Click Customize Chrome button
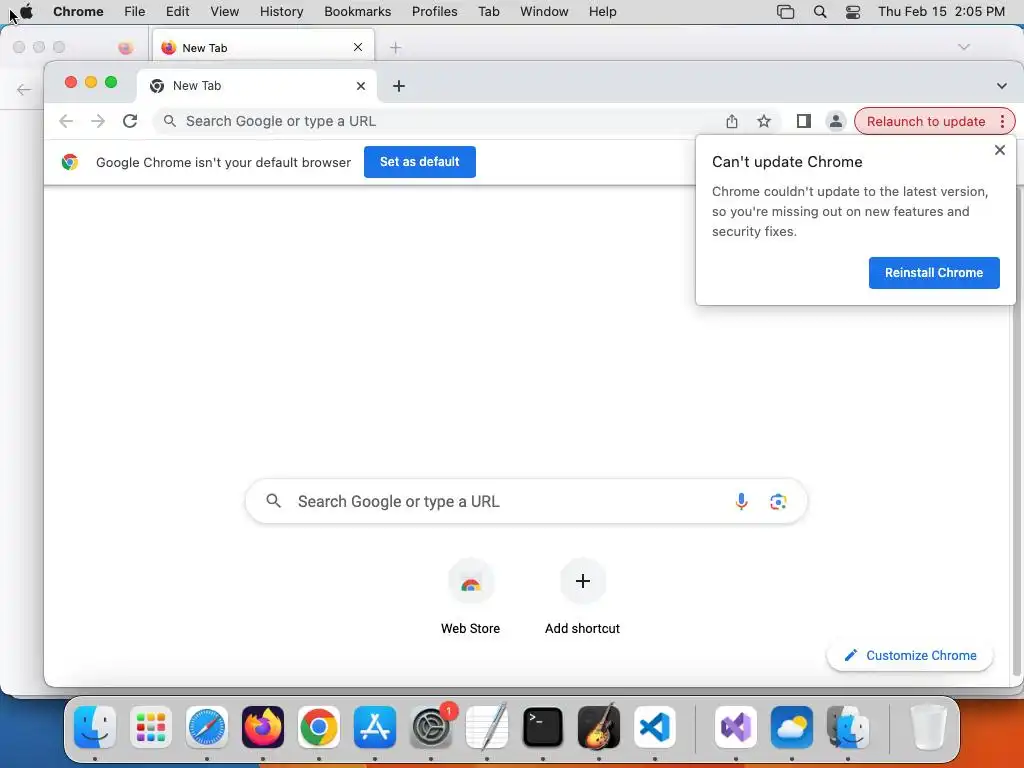Screen dimensions: 1024x768 (910, 656)
